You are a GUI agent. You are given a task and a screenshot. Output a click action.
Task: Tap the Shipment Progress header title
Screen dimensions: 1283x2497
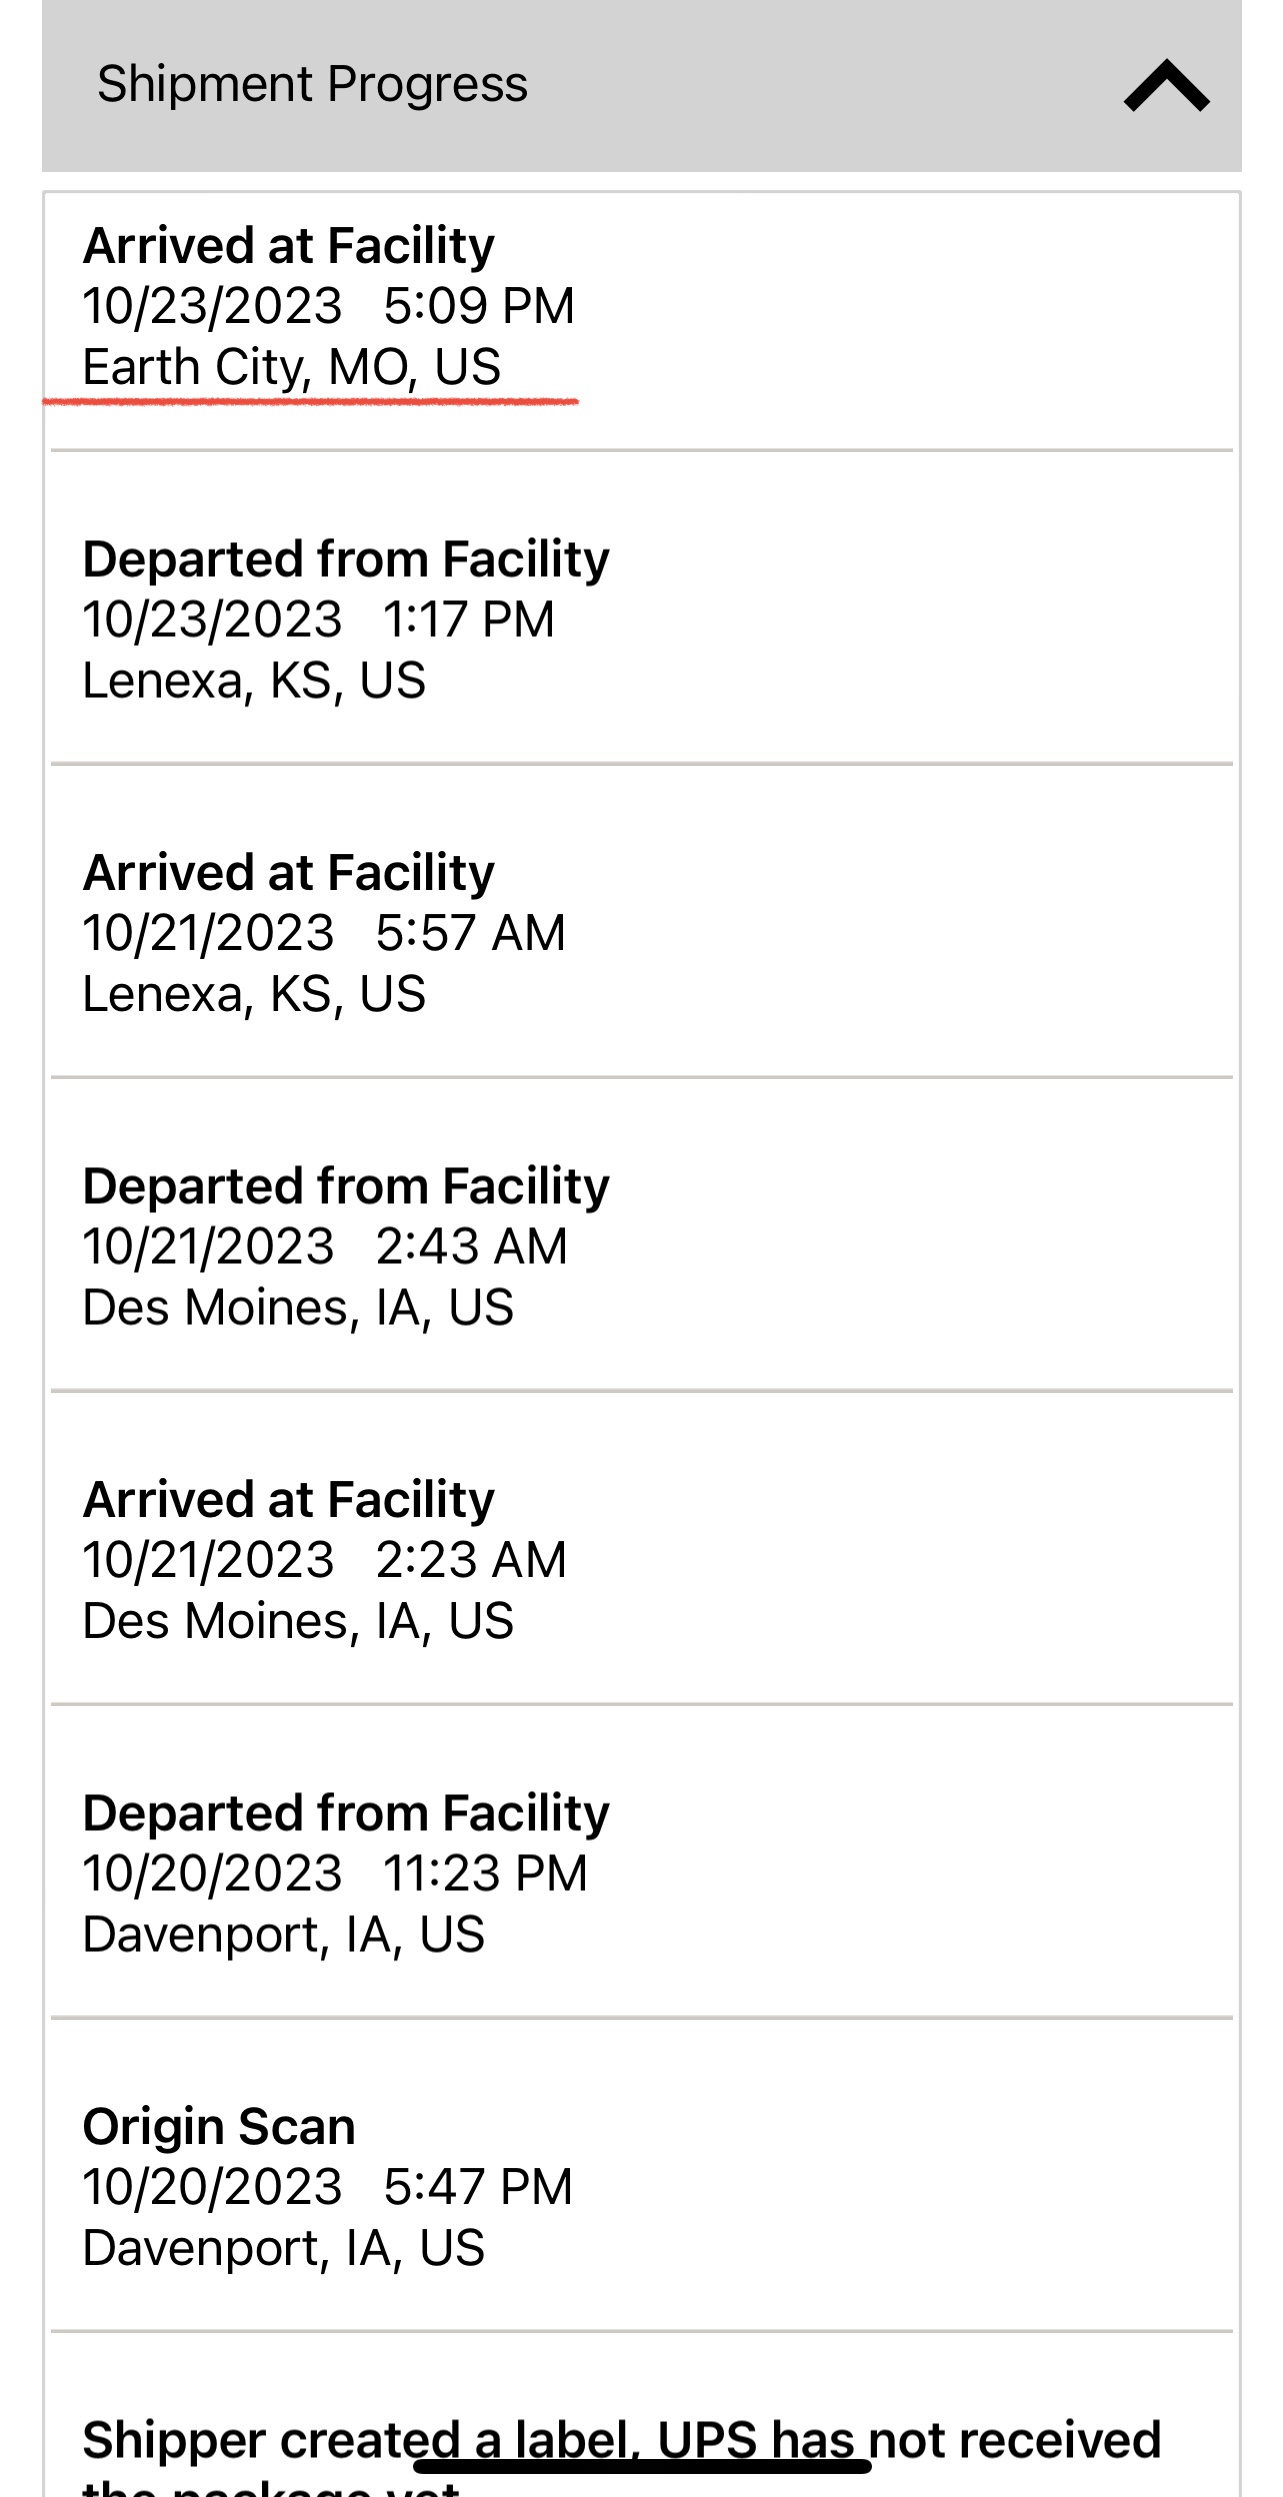[312, 84]
